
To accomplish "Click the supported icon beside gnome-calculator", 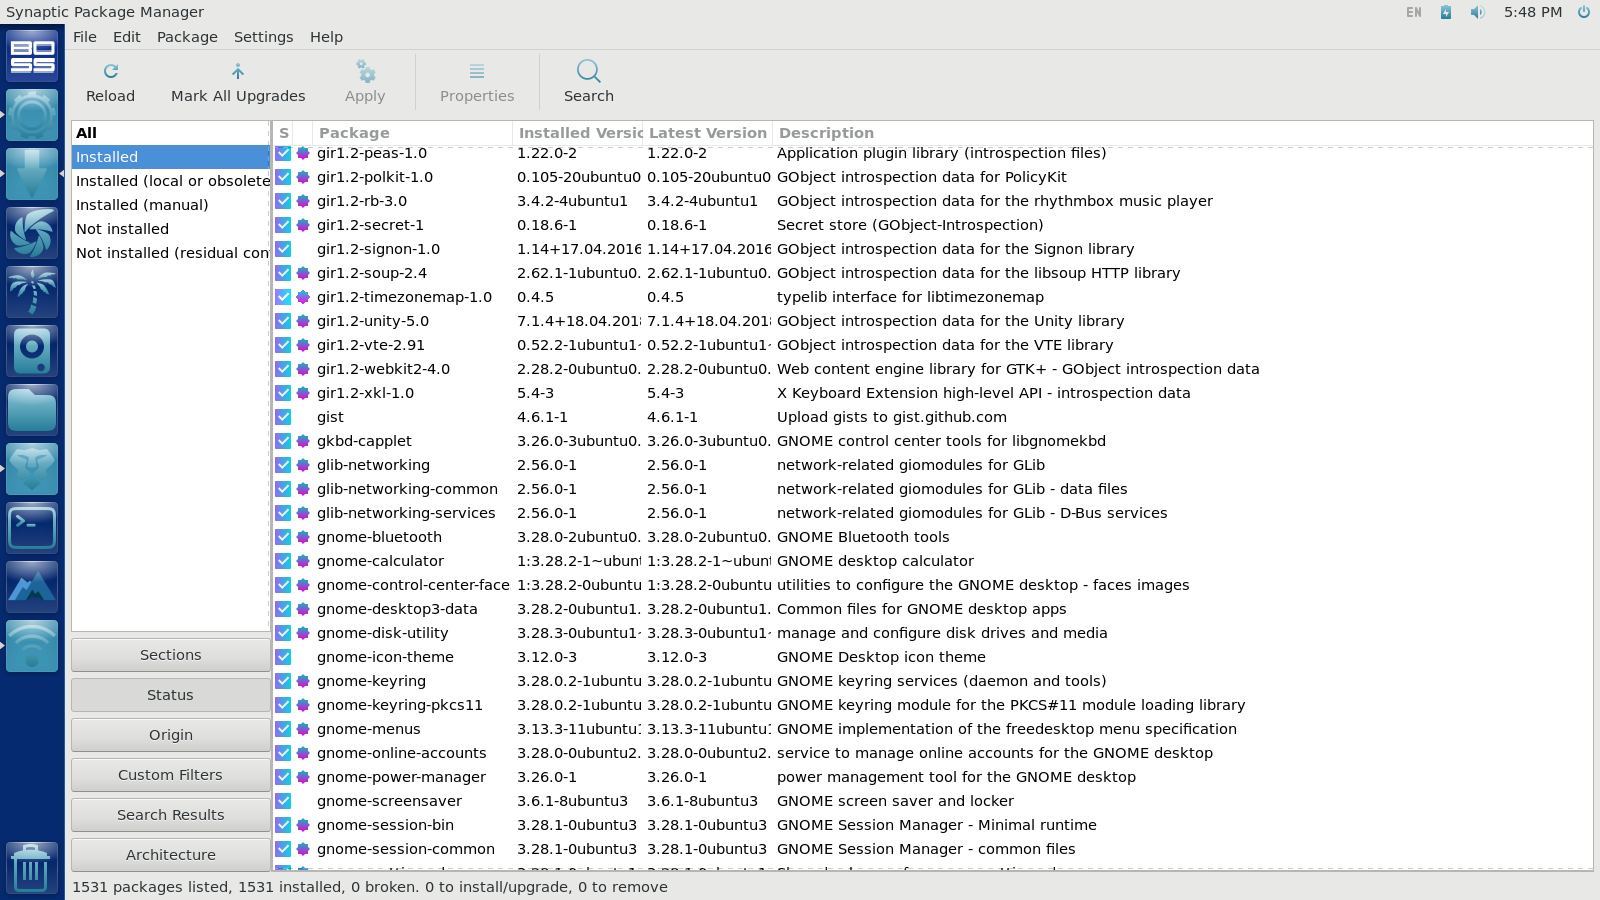I will [303, 561].
